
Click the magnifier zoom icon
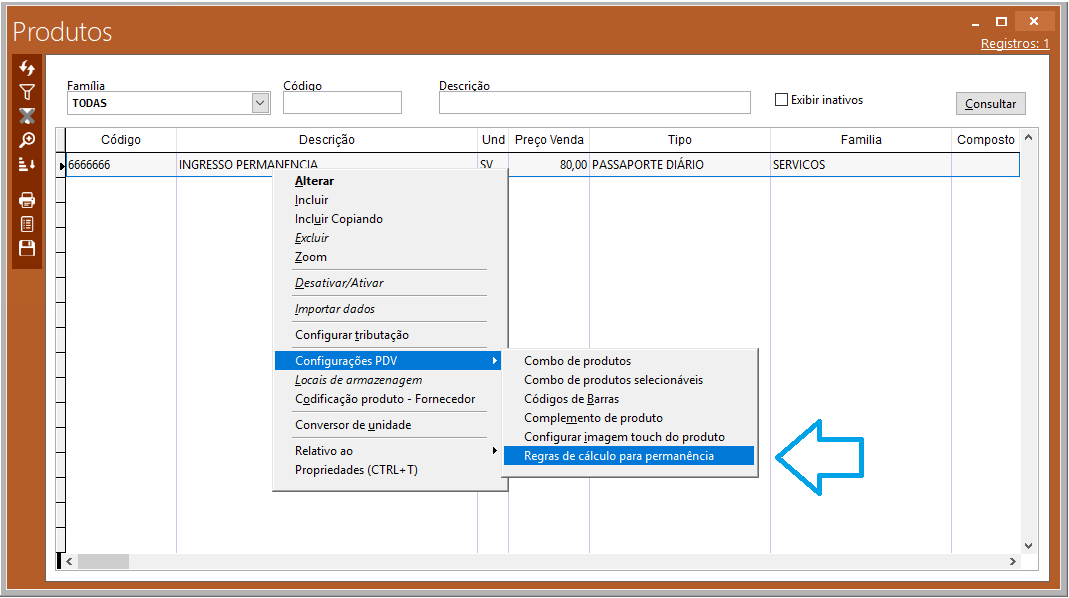click(x=27, y=140)
